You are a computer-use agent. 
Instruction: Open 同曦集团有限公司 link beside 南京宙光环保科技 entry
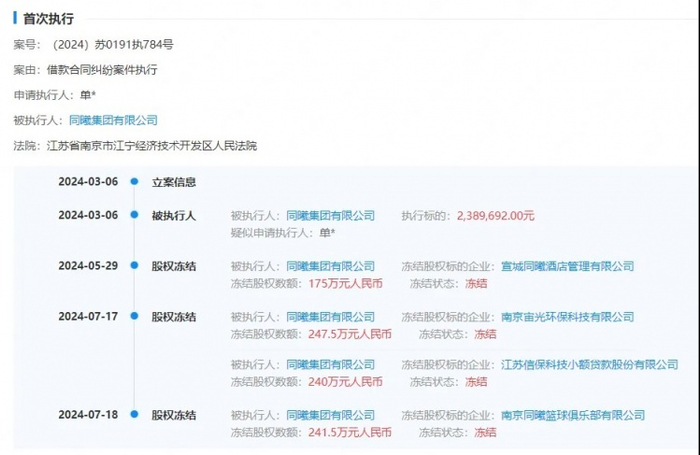(330, 317)
